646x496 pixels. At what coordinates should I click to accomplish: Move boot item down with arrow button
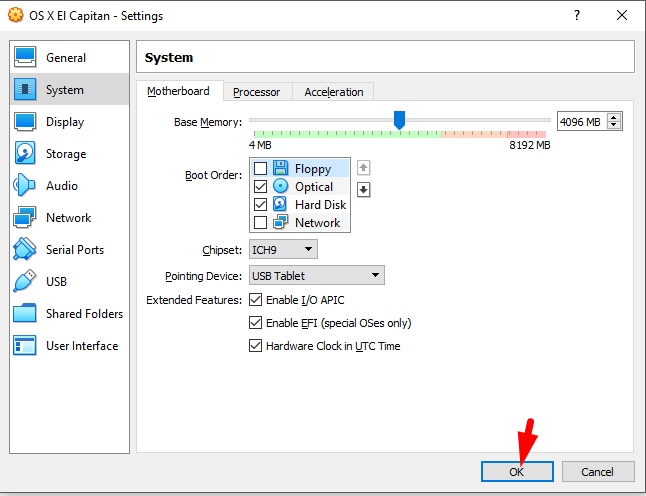coord(364,189)
